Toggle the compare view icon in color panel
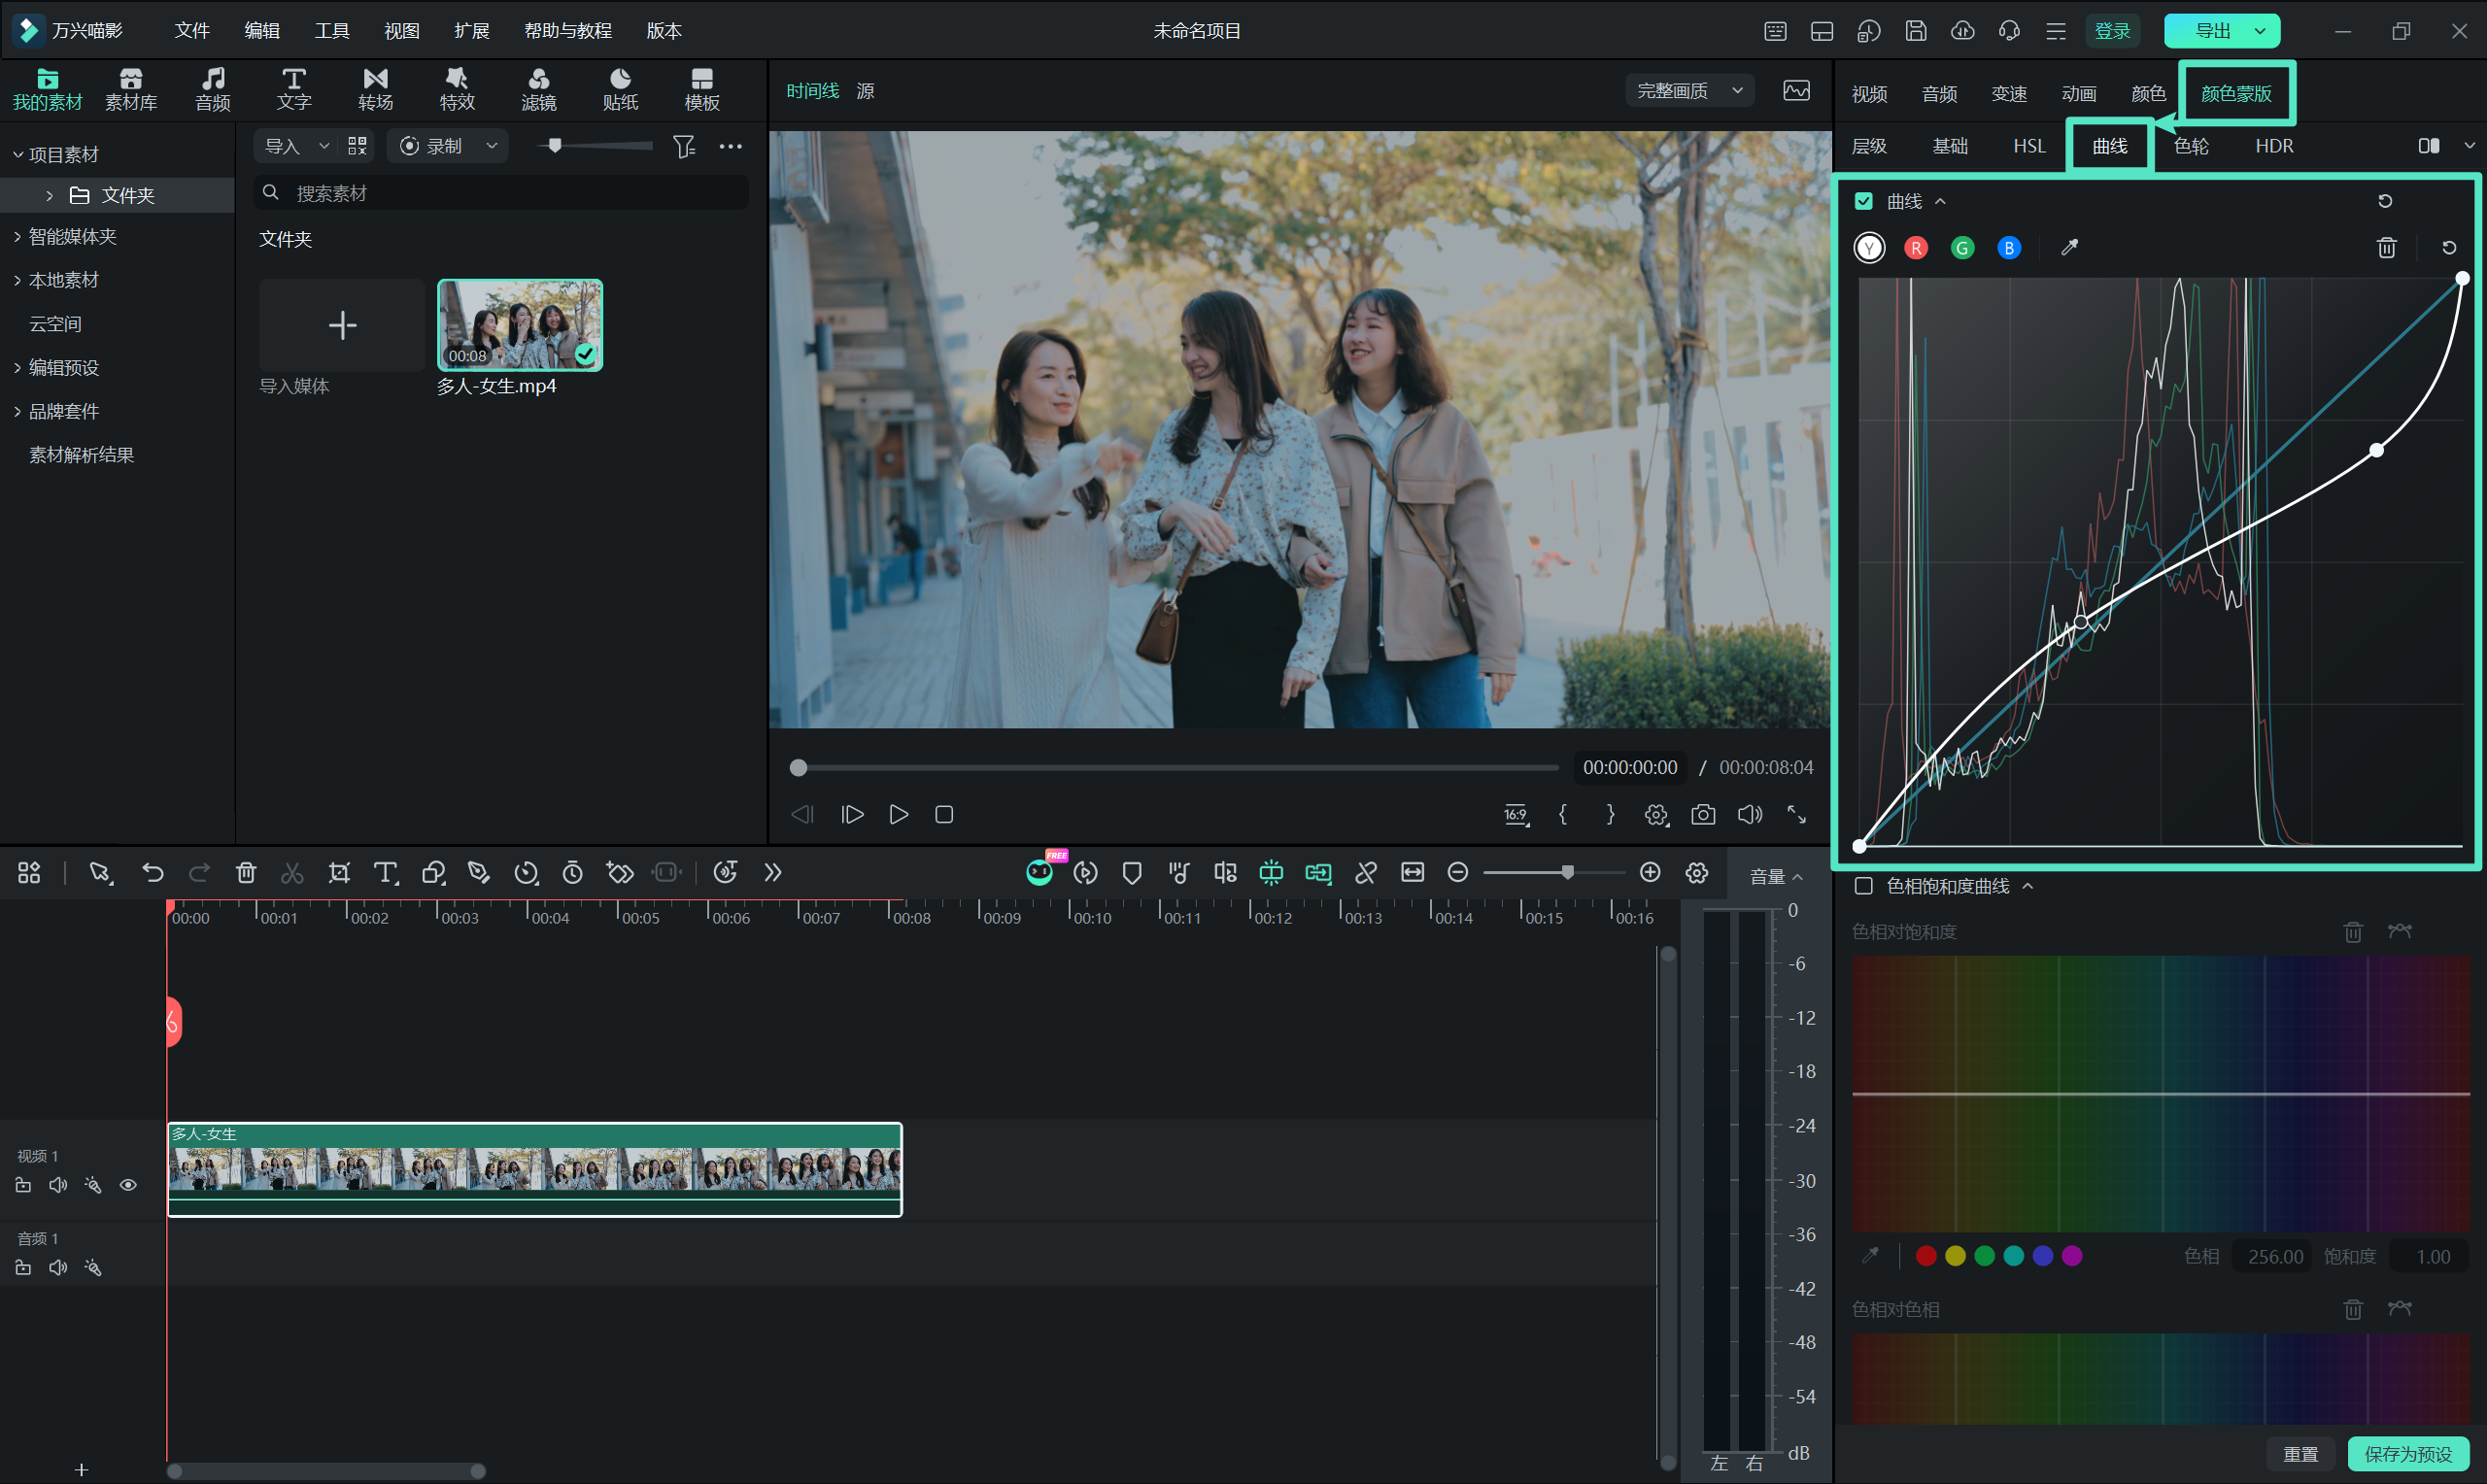Image resolution: width=2487 pixels, height=1484 pixels. pos(2428,146)
